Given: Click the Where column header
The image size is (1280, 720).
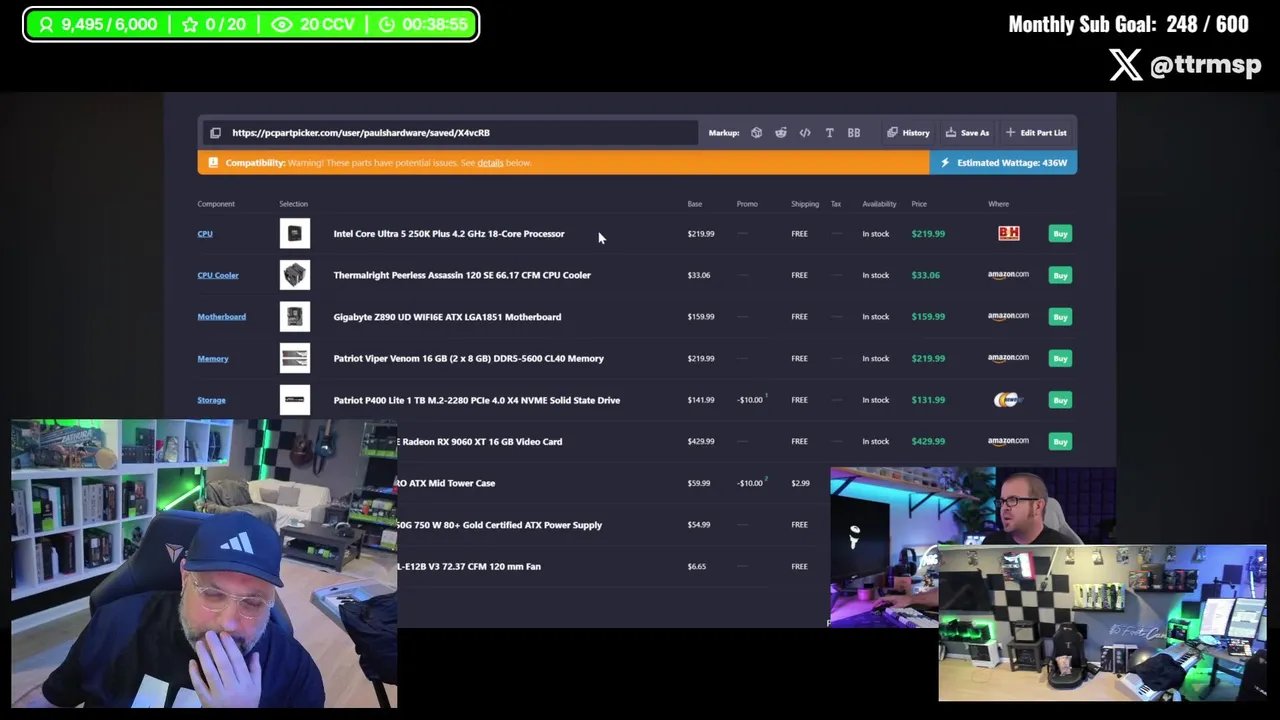Looking at the screenshot, I should tap(998, 204).
